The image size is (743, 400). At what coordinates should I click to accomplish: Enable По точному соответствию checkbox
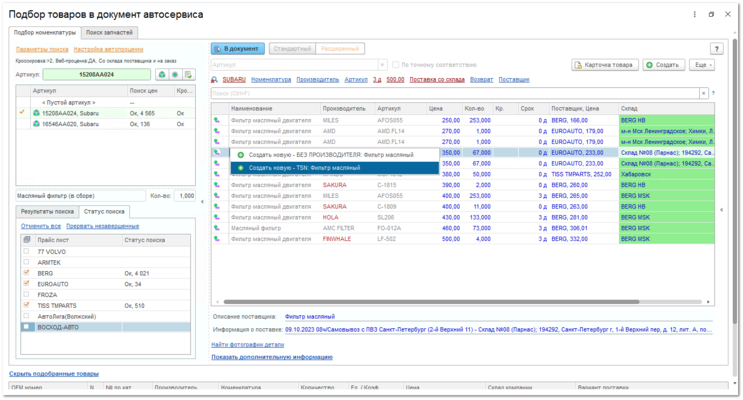point(395,65)
